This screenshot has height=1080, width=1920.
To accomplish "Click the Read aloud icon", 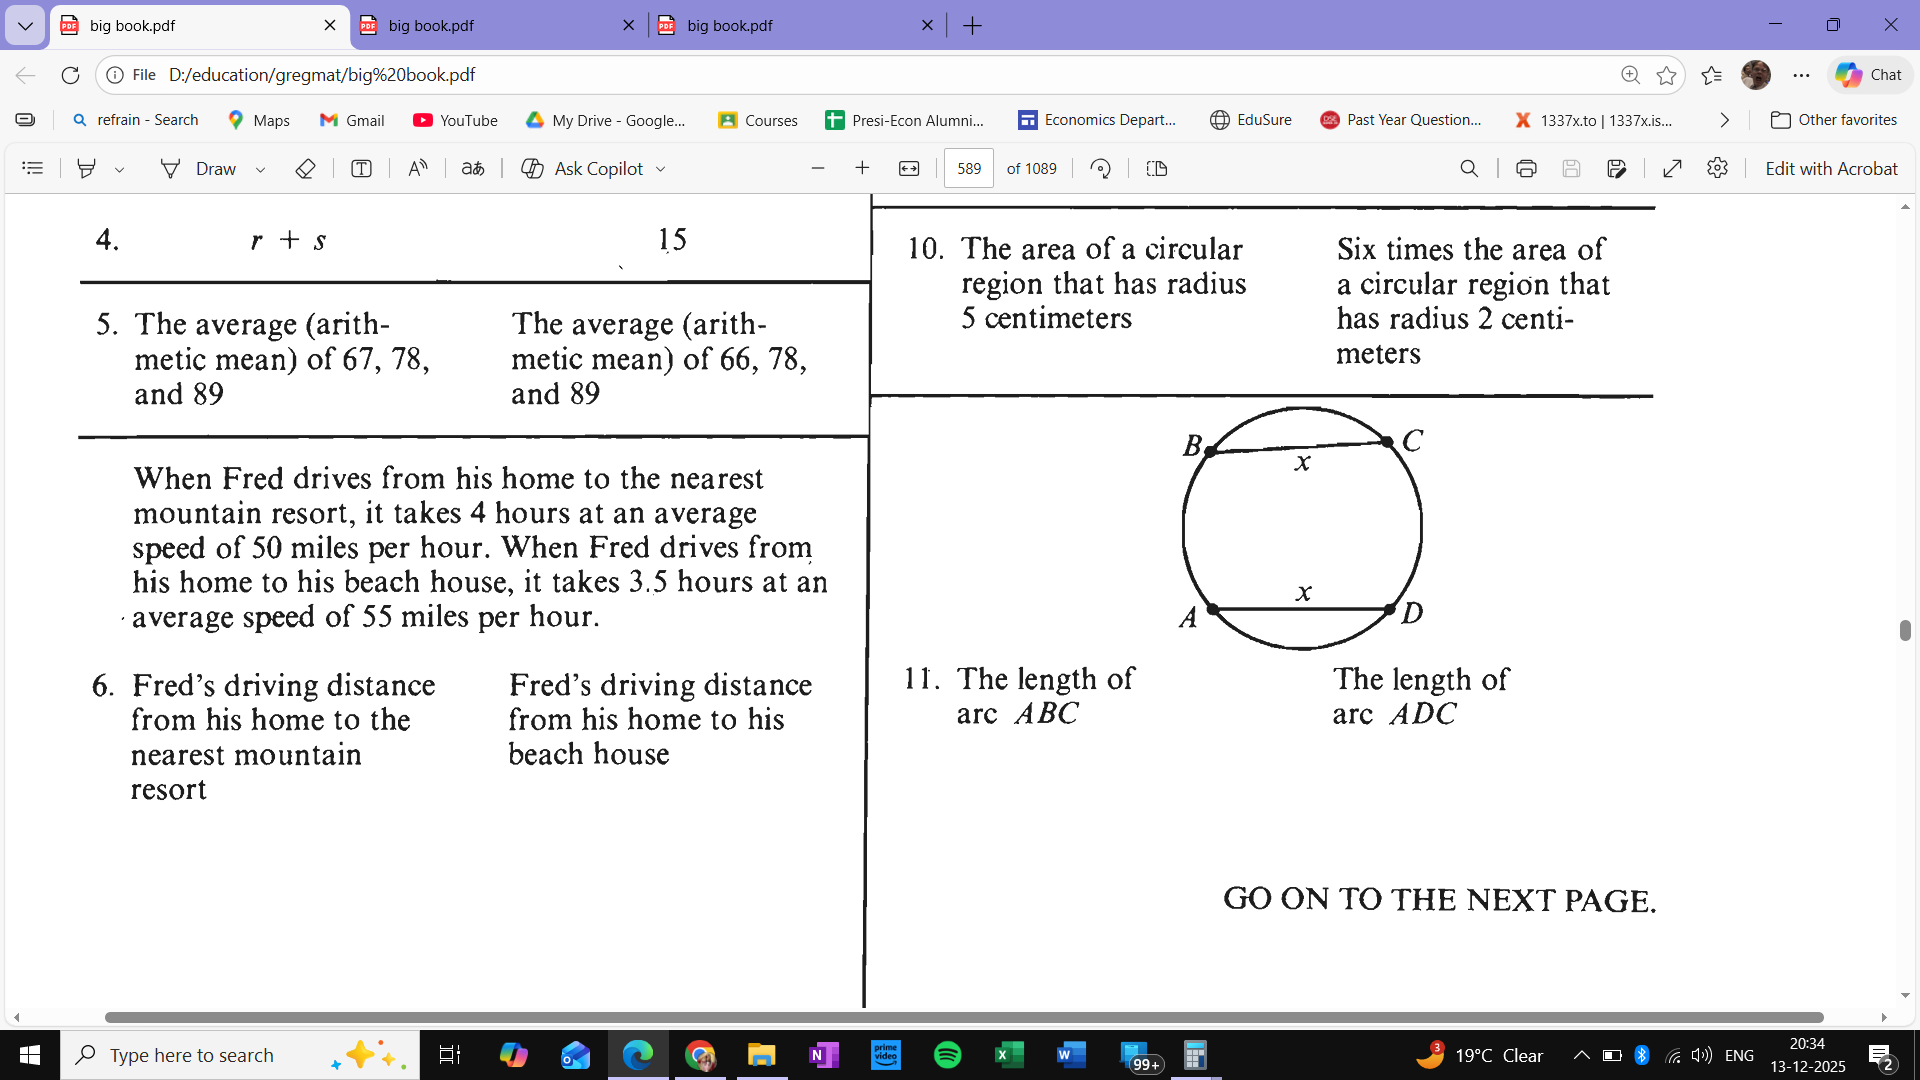I will (417, 169).
